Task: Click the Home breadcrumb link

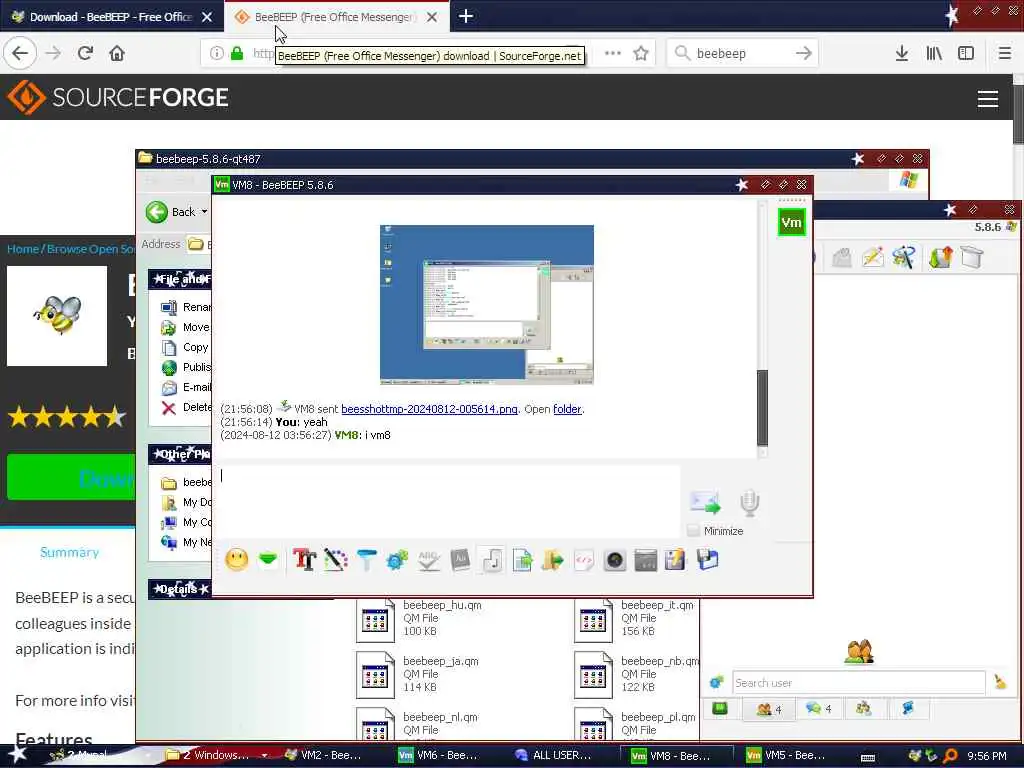Action: click(x=23, y=249)
